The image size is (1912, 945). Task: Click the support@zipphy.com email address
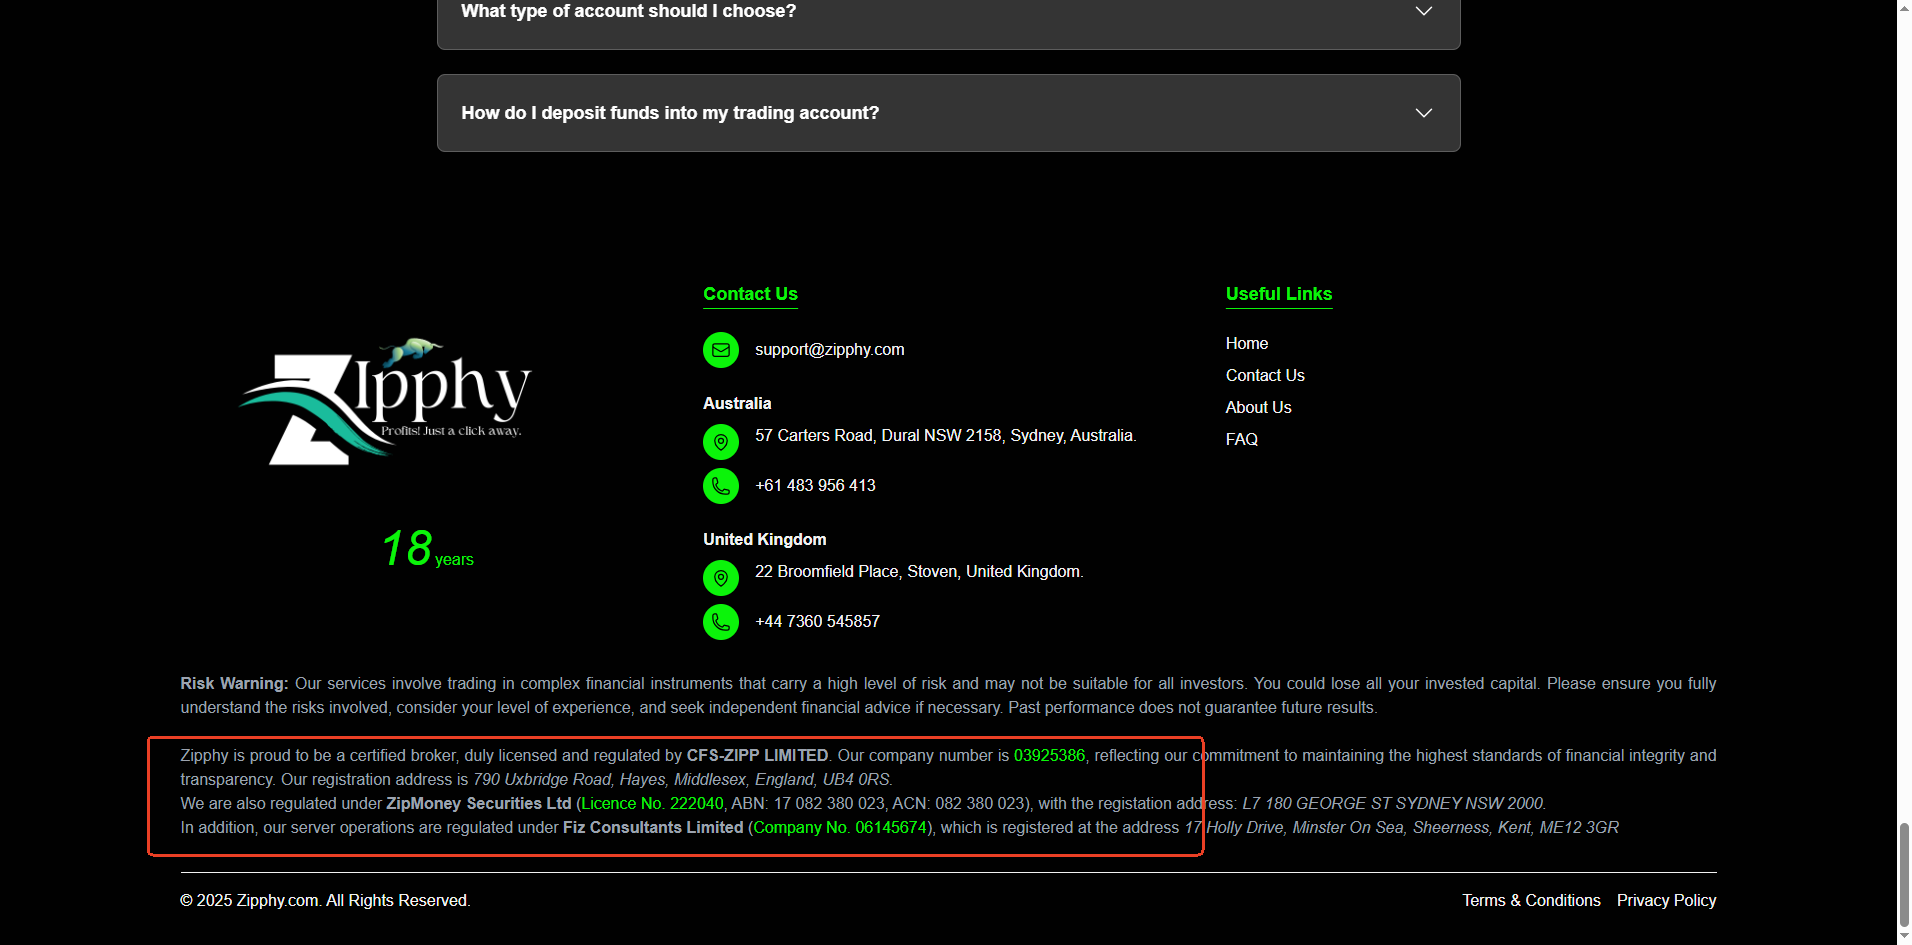click(830, 349)
